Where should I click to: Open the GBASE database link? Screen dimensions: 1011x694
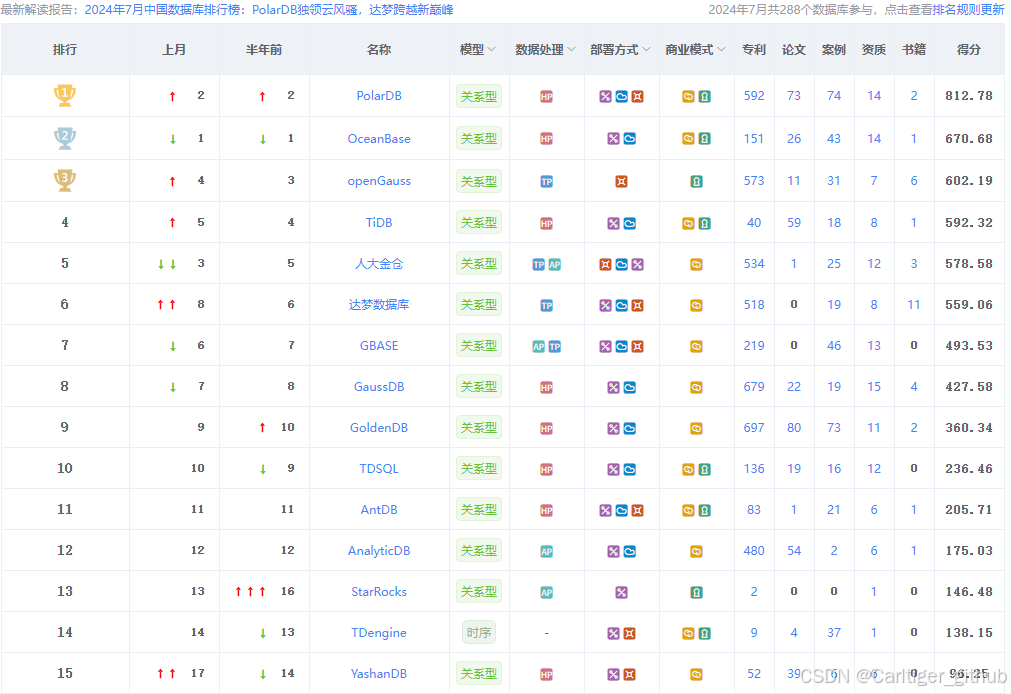point(379,346)
